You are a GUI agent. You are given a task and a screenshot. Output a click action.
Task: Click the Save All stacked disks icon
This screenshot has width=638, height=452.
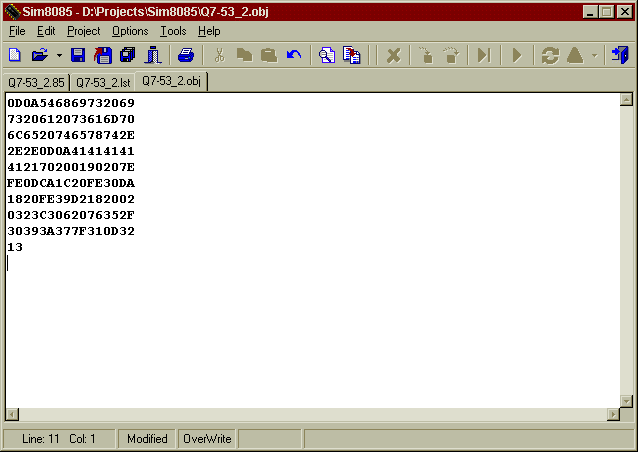click(127, 55)
